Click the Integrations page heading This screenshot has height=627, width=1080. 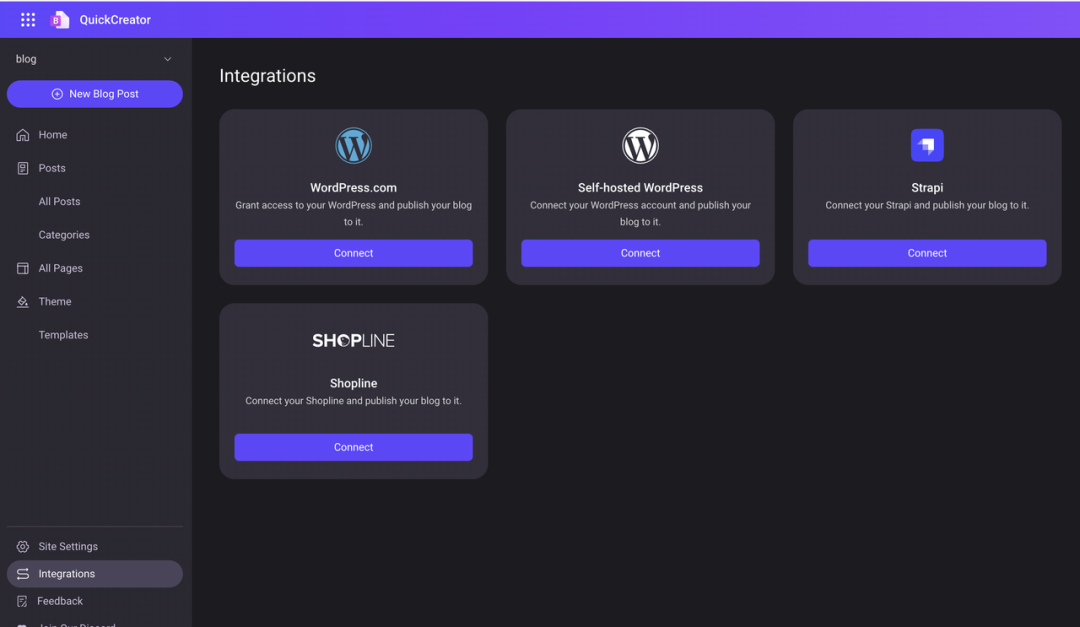point(267,76)
